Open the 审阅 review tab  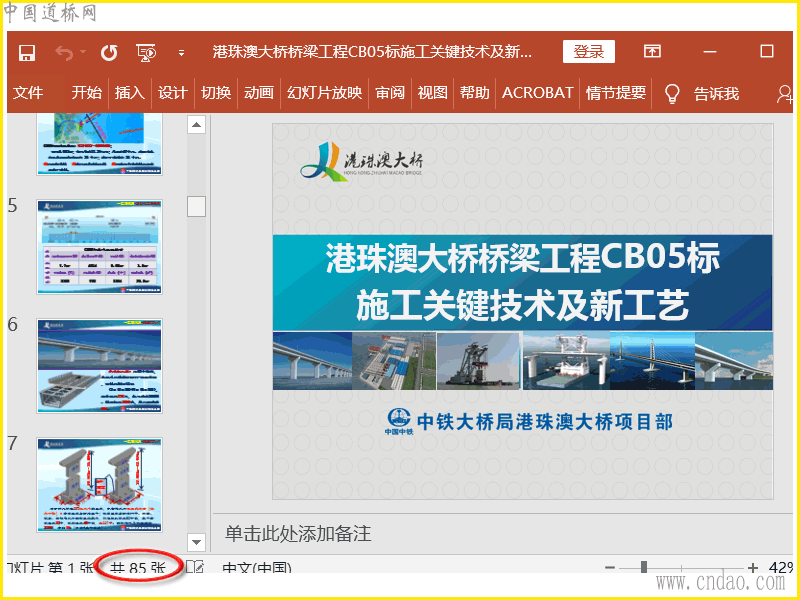(x=390, y=93)
